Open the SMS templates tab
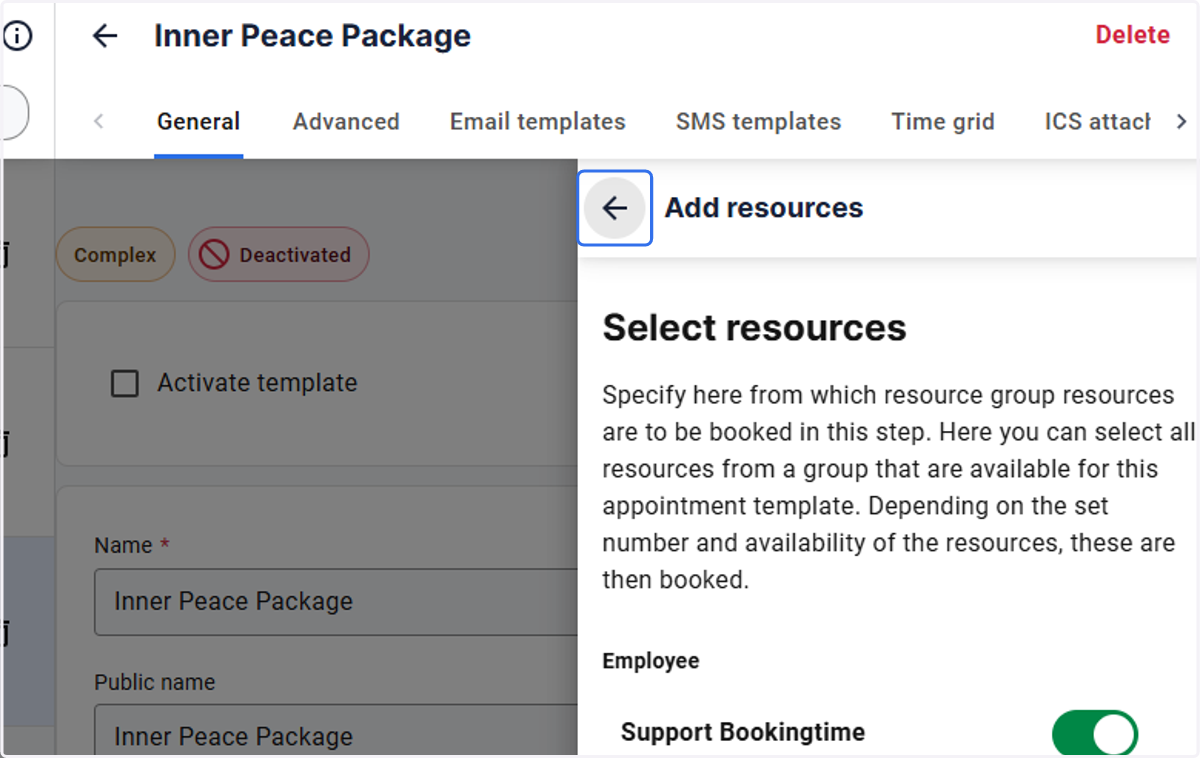 (x=759, y=122)
